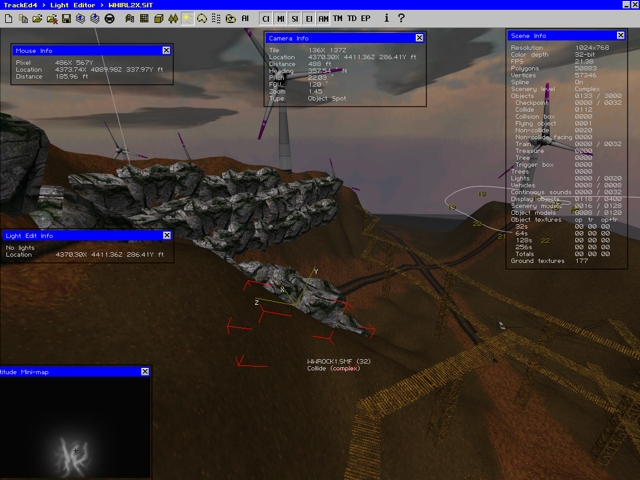Click the new file icon
The width and height of the screenshot is (640, 480).
coord(9,18)
